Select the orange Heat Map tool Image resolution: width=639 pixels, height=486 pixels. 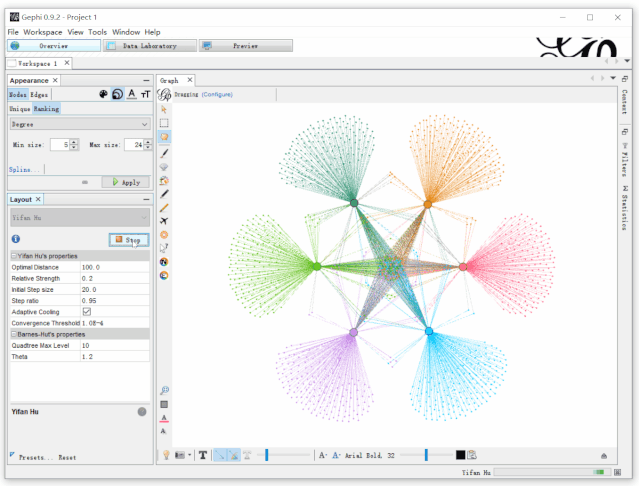coord(164,235)
